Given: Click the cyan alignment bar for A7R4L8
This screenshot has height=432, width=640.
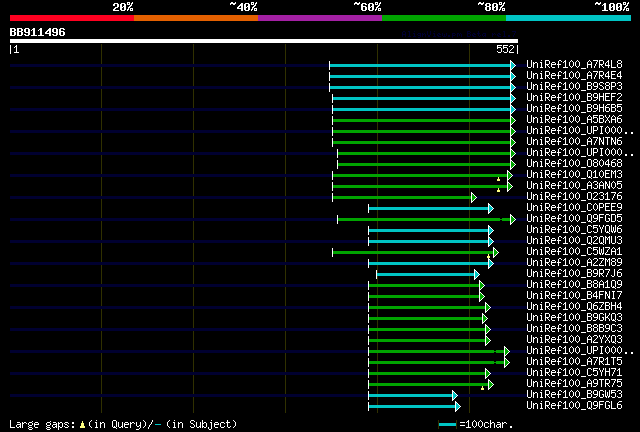Looking at the screenshot, I should 420,65.
